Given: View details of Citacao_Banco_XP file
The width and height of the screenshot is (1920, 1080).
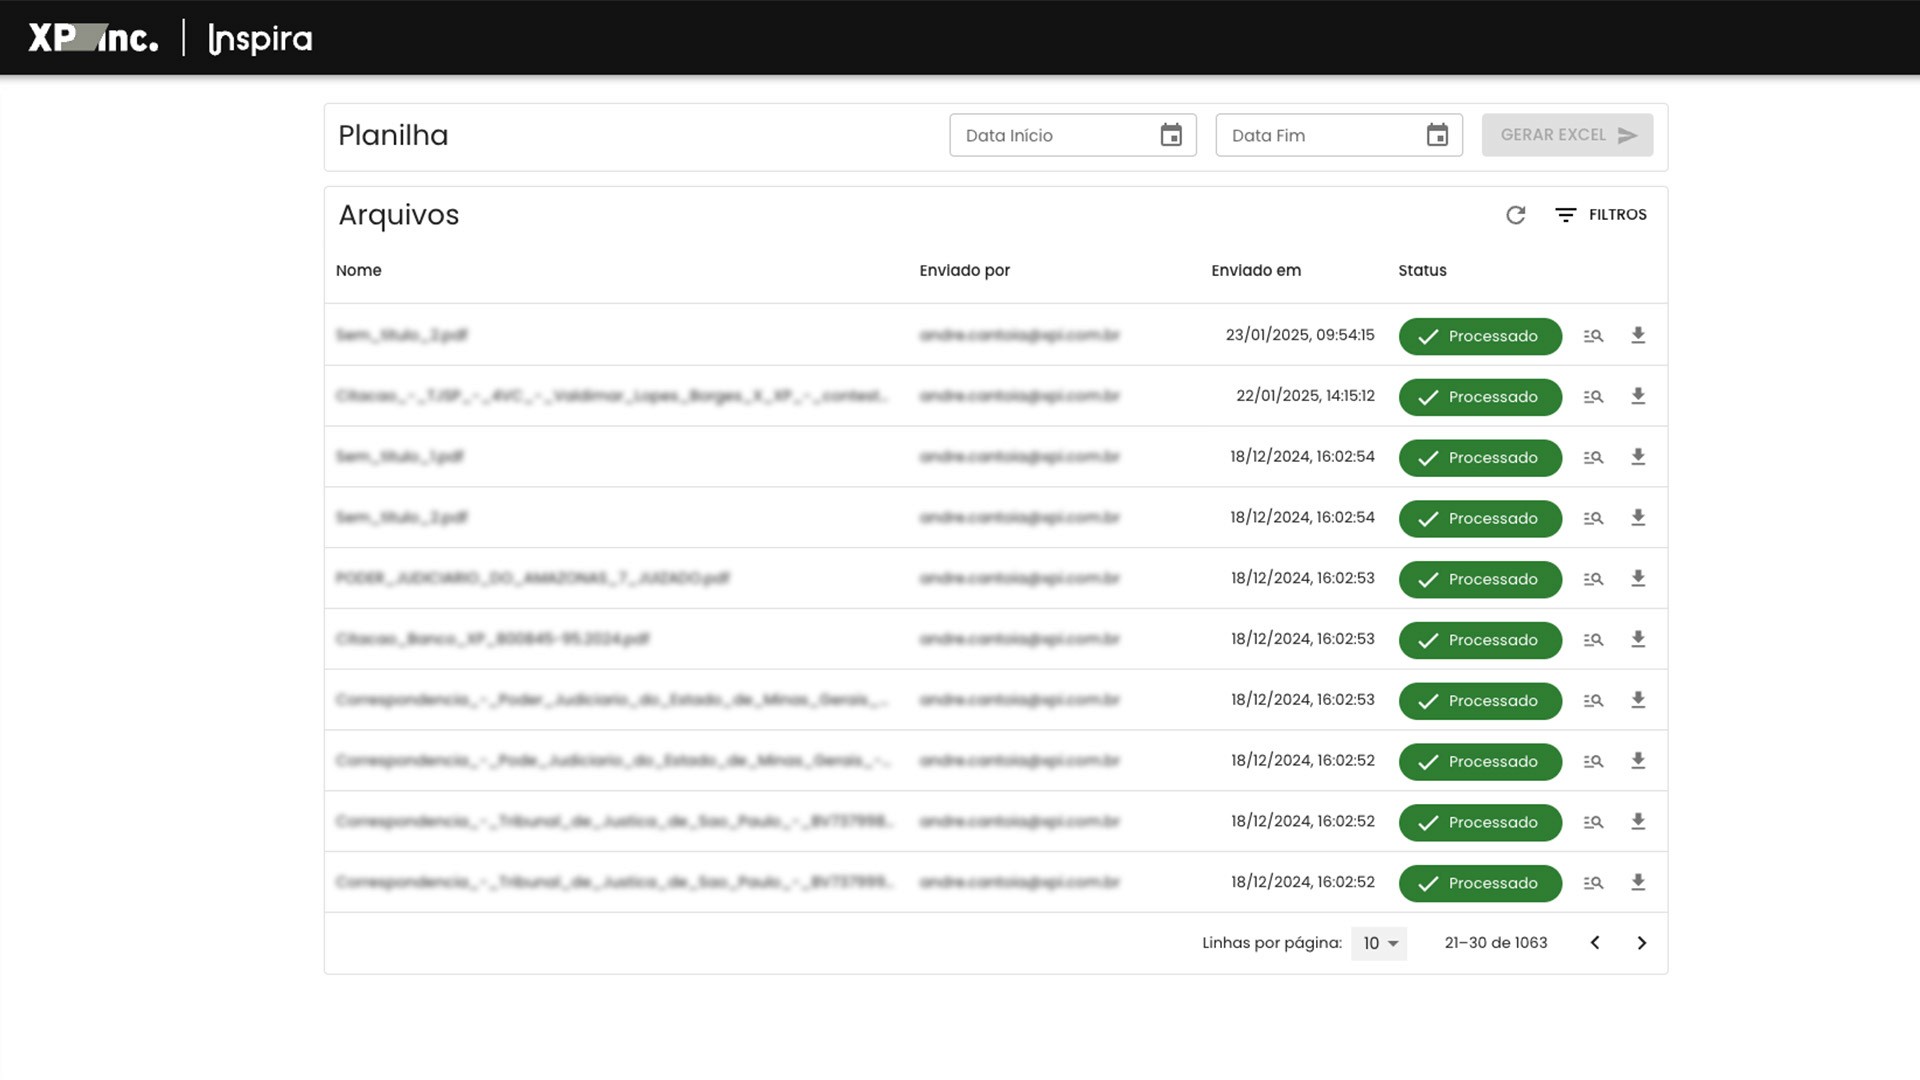Looking at the screenshot, I should coord(1593,640).
